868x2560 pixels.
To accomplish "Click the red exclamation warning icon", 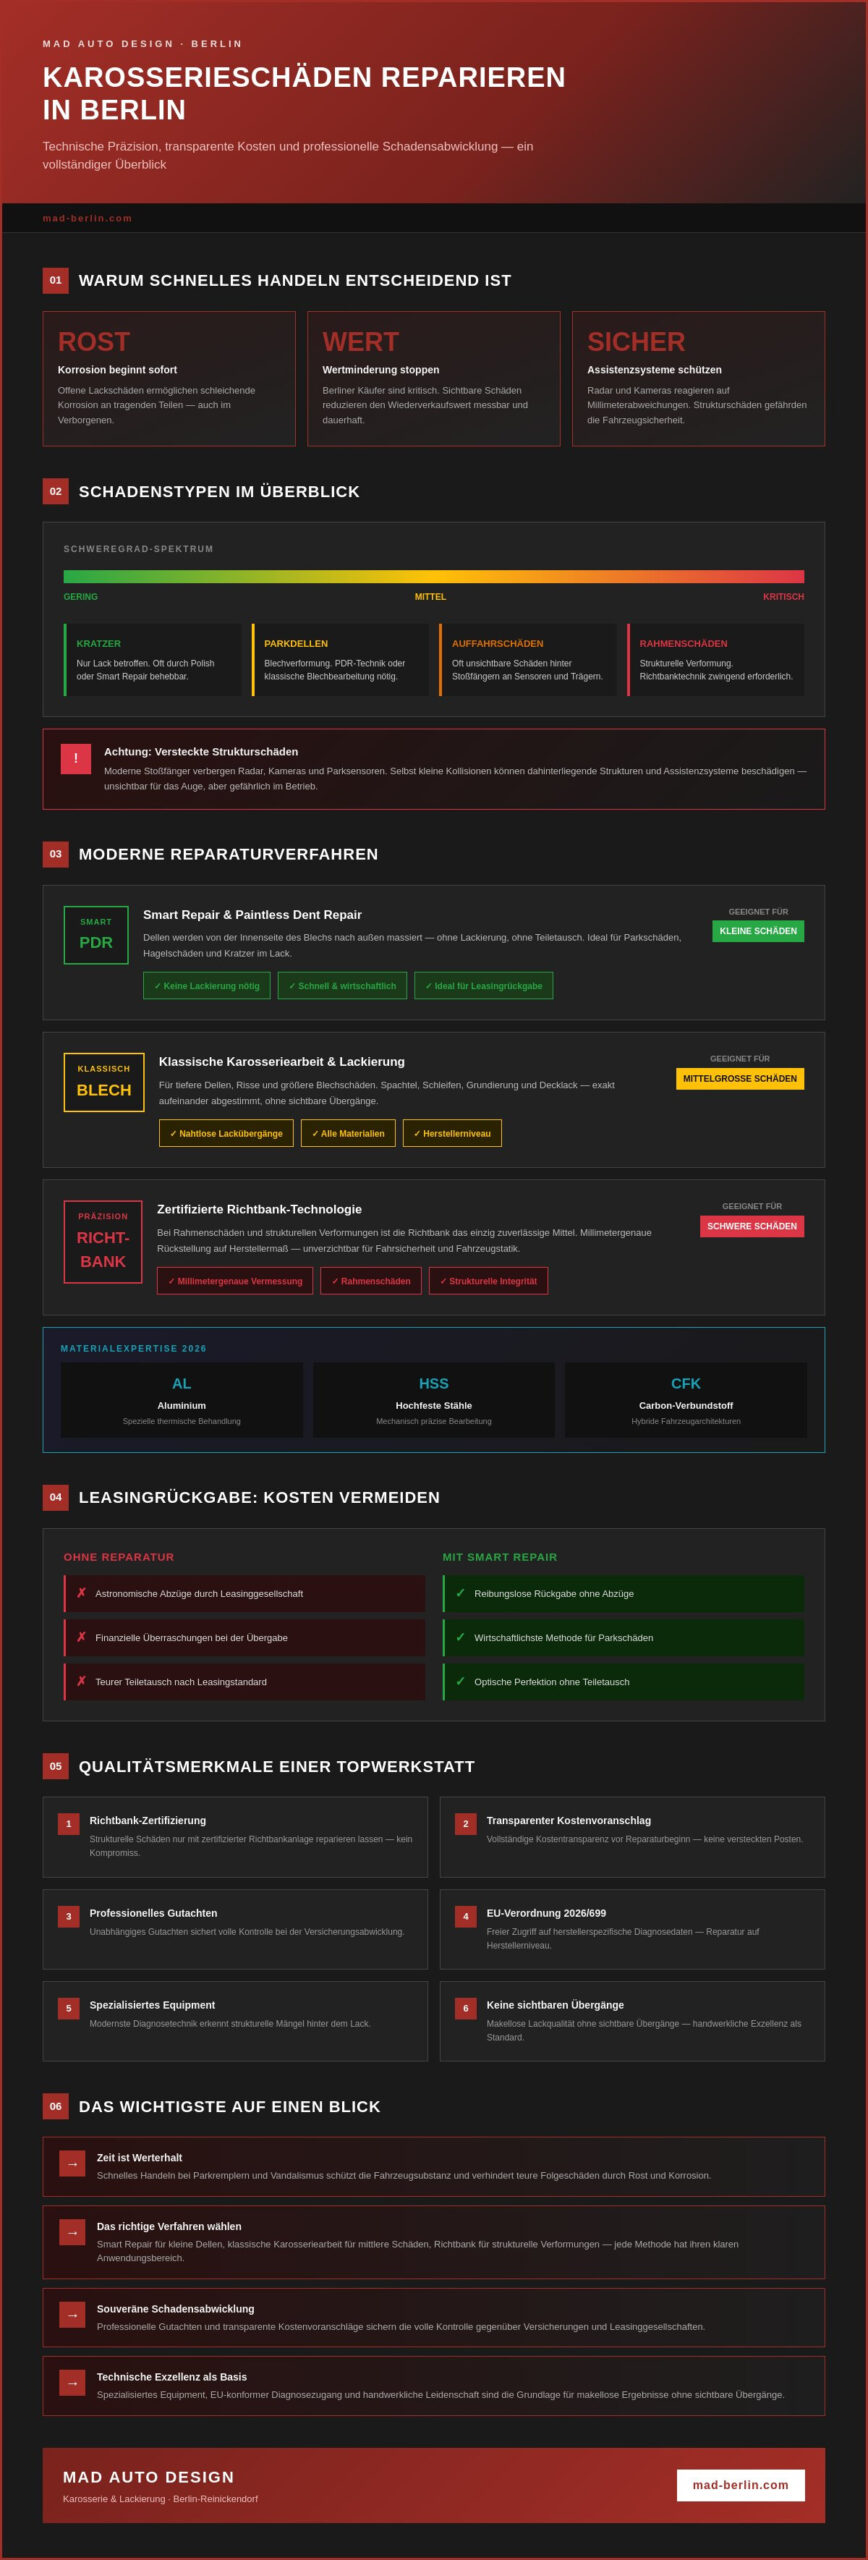I will (76, 759).
